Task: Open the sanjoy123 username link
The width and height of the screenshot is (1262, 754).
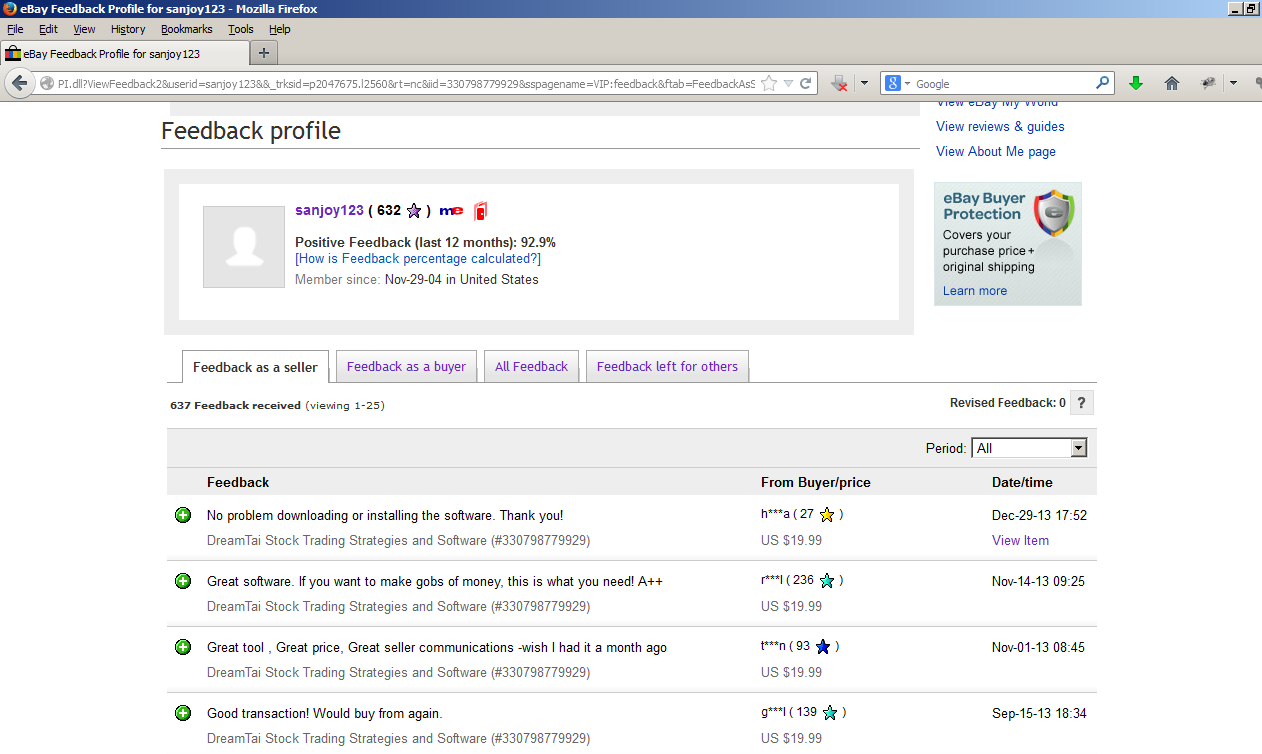Action: click(x=329, y=210)
